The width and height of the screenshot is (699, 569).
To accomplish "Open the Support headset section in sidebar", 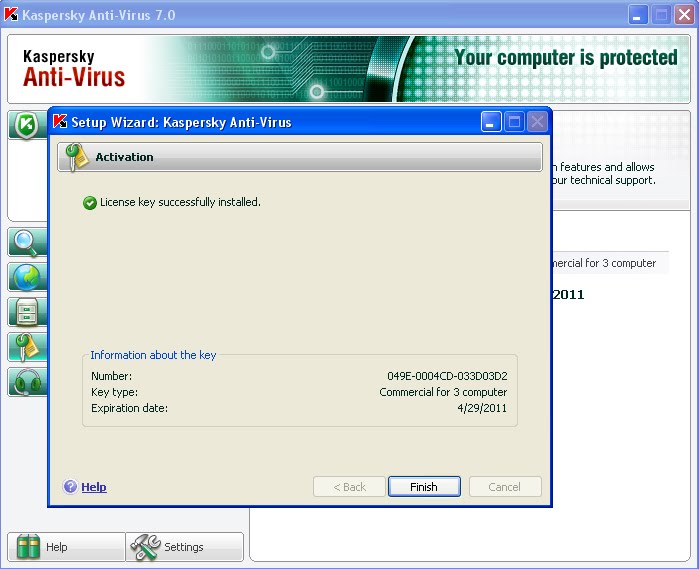I will coord(28,382).
